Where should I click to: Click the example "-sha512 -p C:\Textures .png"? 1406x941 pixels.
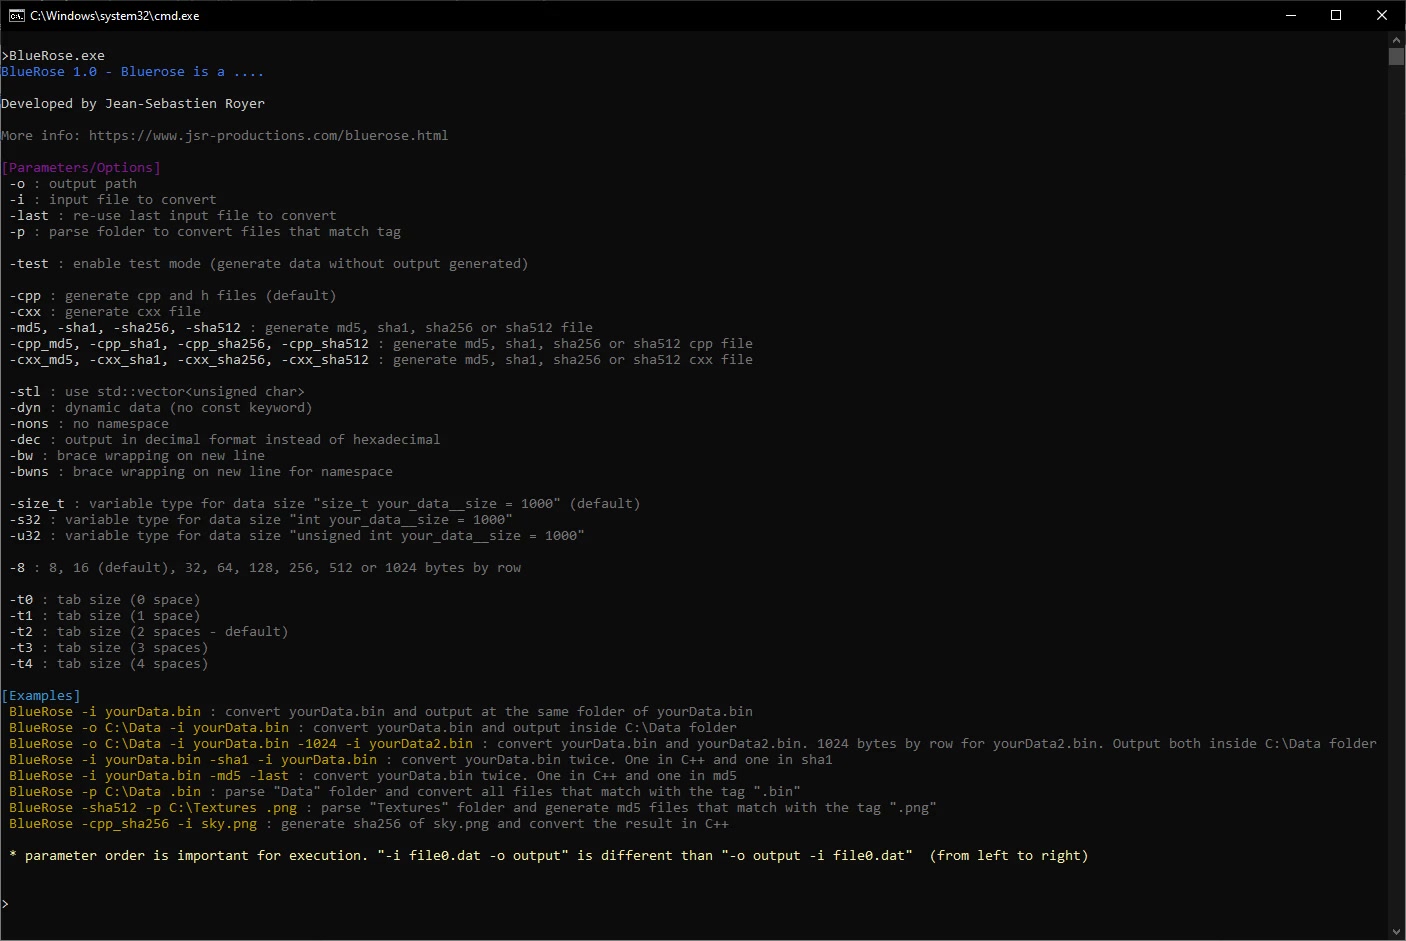(473, 807)
